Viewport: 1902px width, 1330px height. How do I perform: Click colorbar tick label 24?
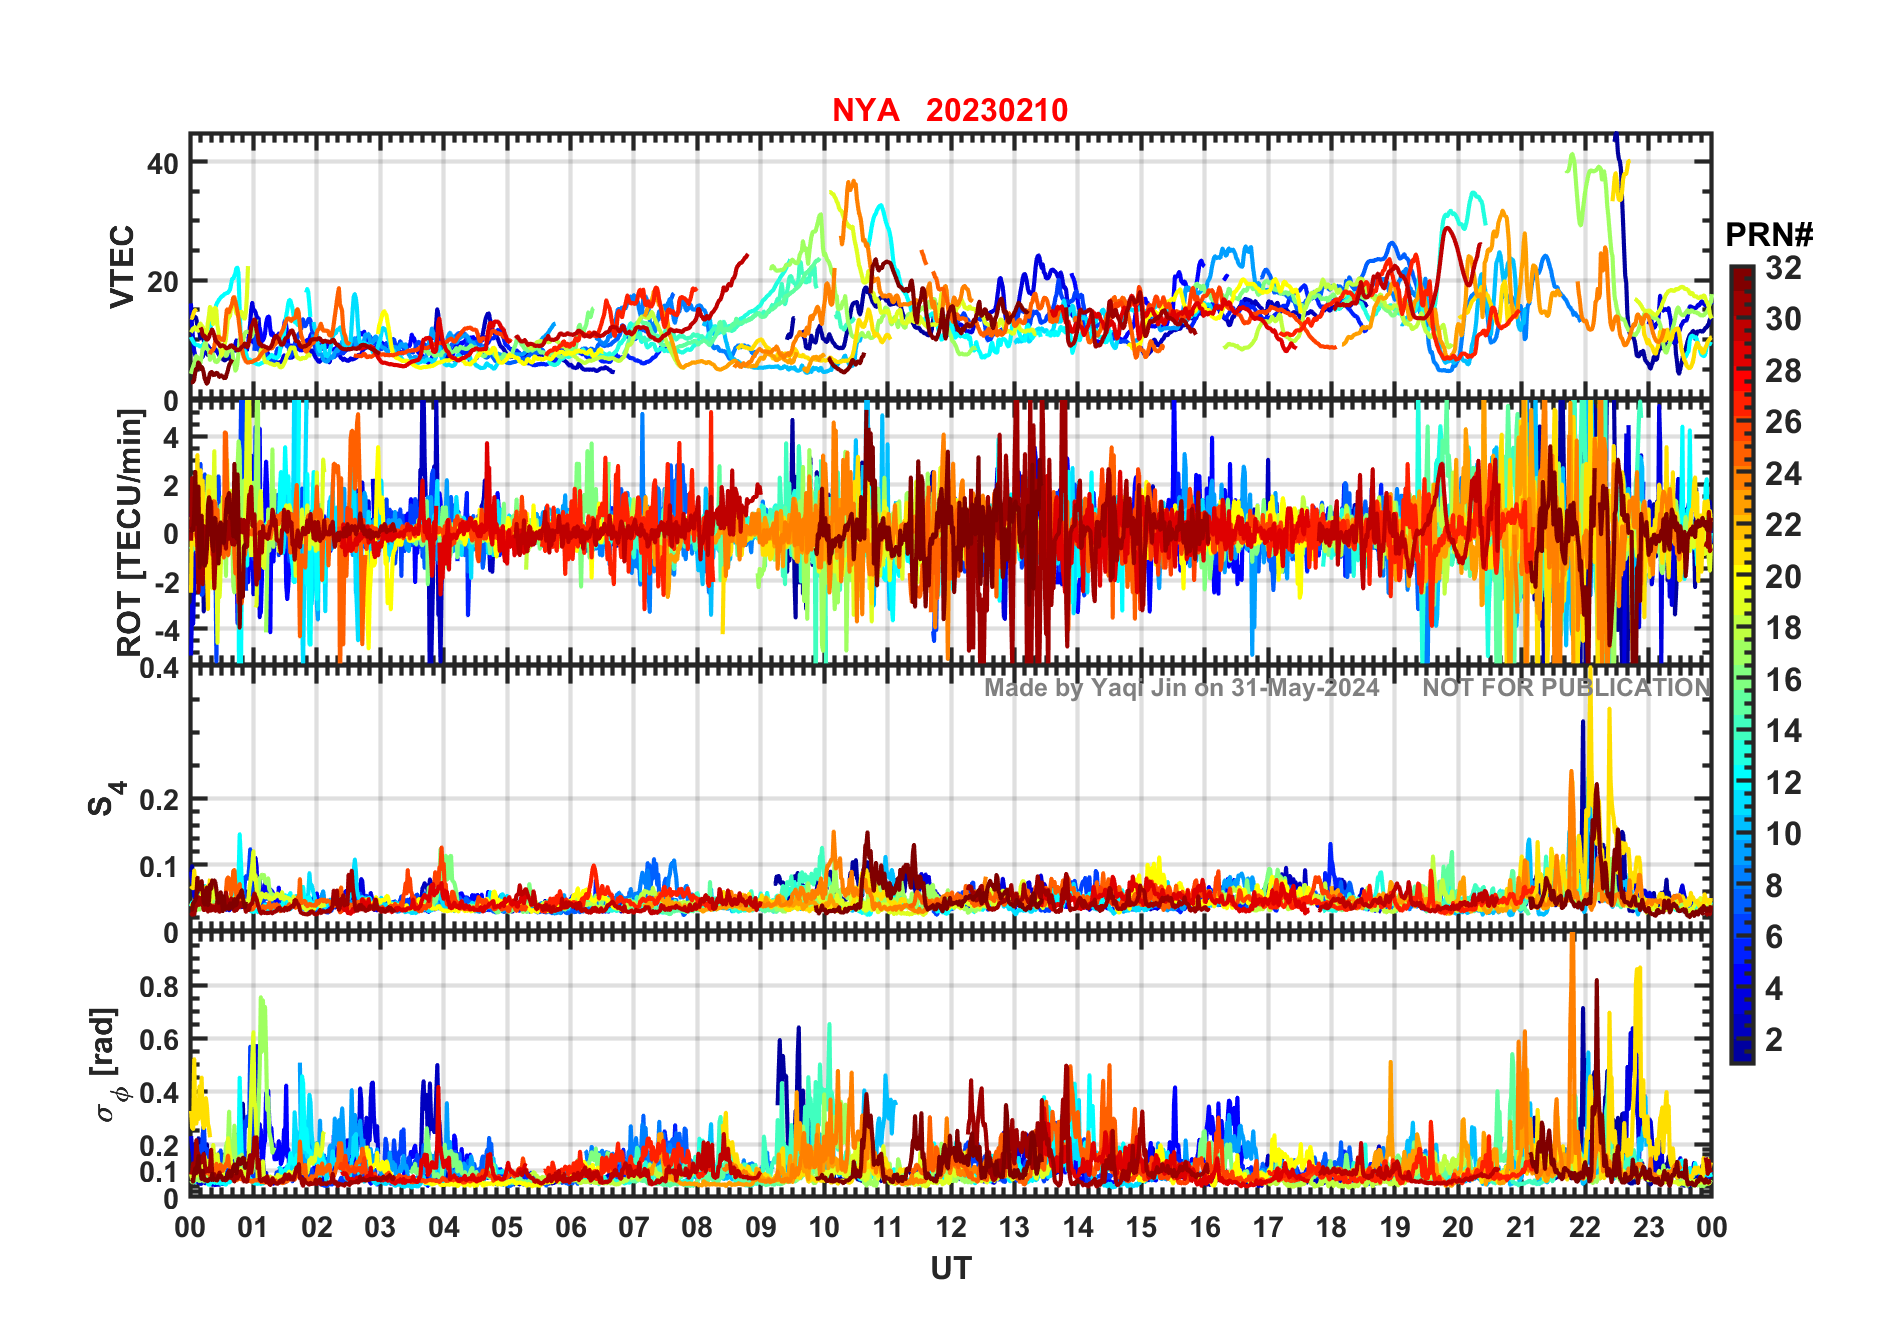1783,474
